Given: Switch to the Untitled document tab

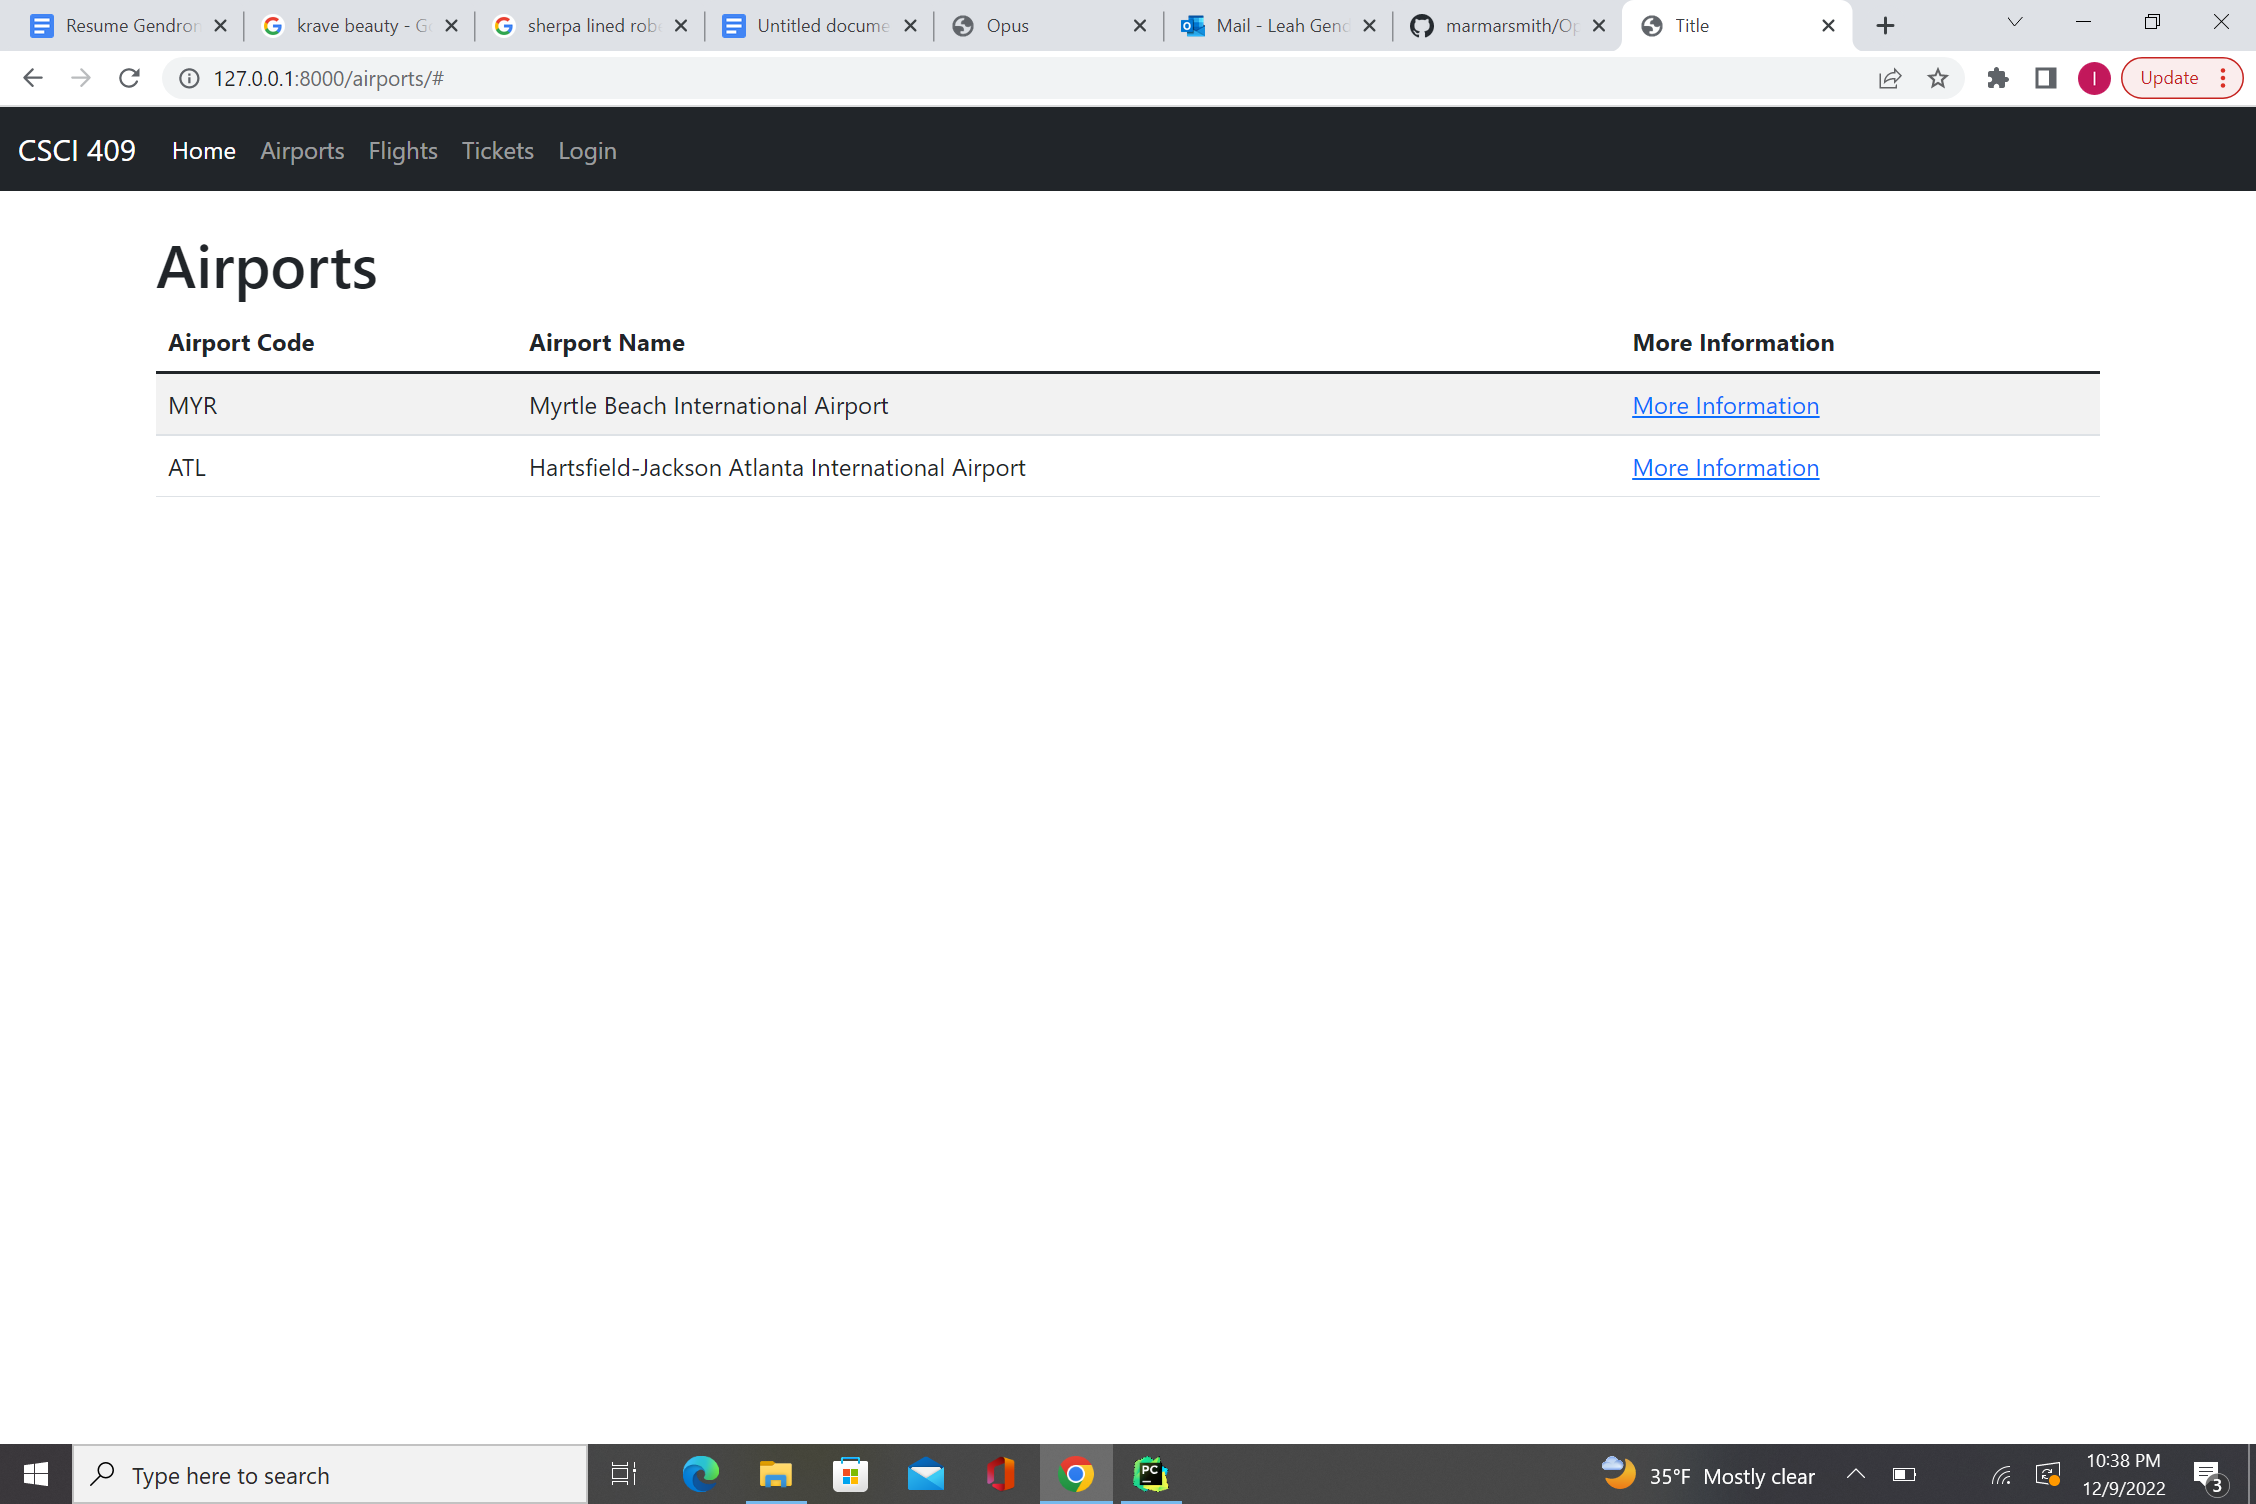Looking at the screenshot, I should (x=818, y=26).
